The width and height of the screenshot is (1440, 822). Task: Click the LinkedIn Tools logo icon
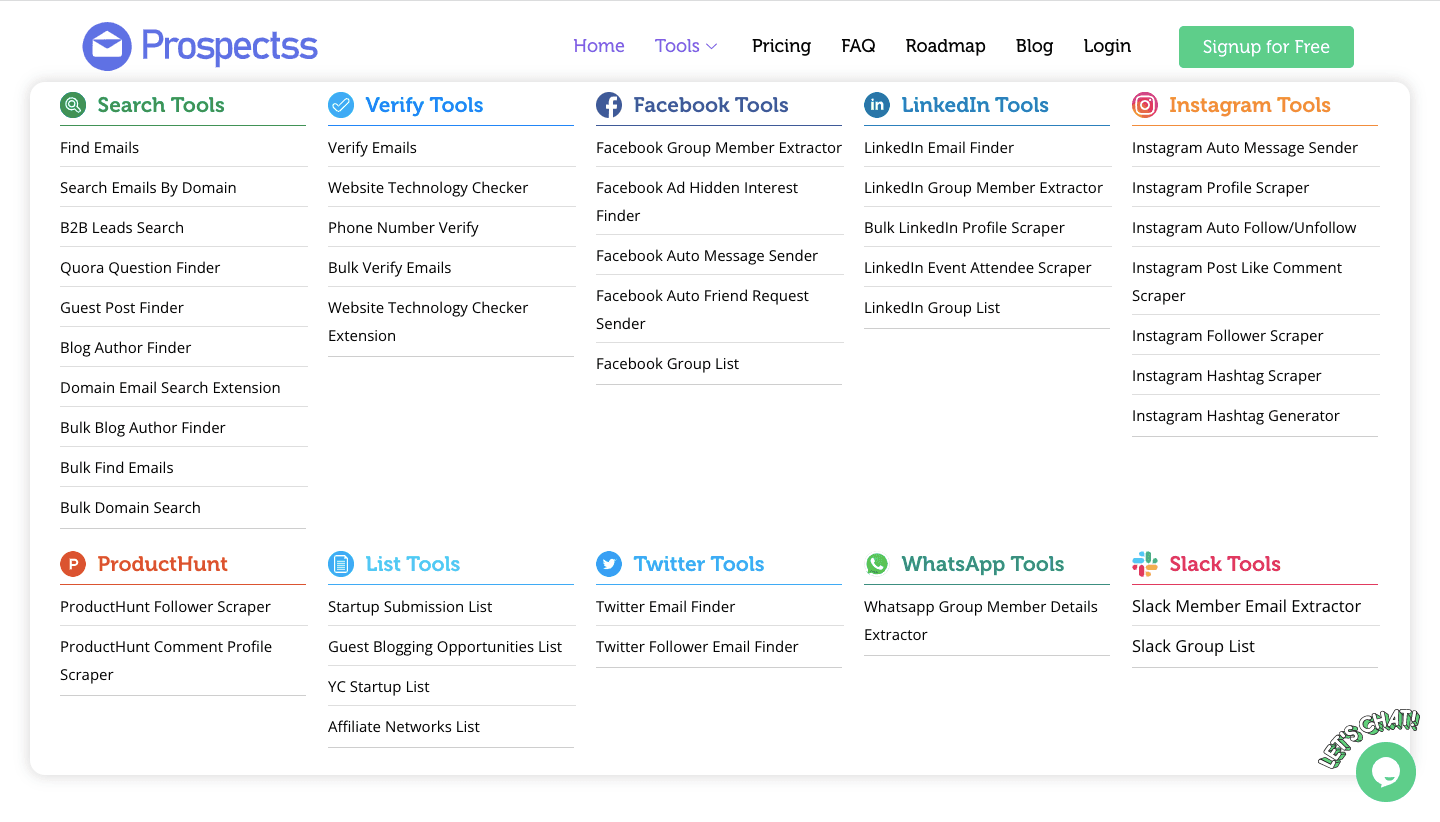pos(877,105)
